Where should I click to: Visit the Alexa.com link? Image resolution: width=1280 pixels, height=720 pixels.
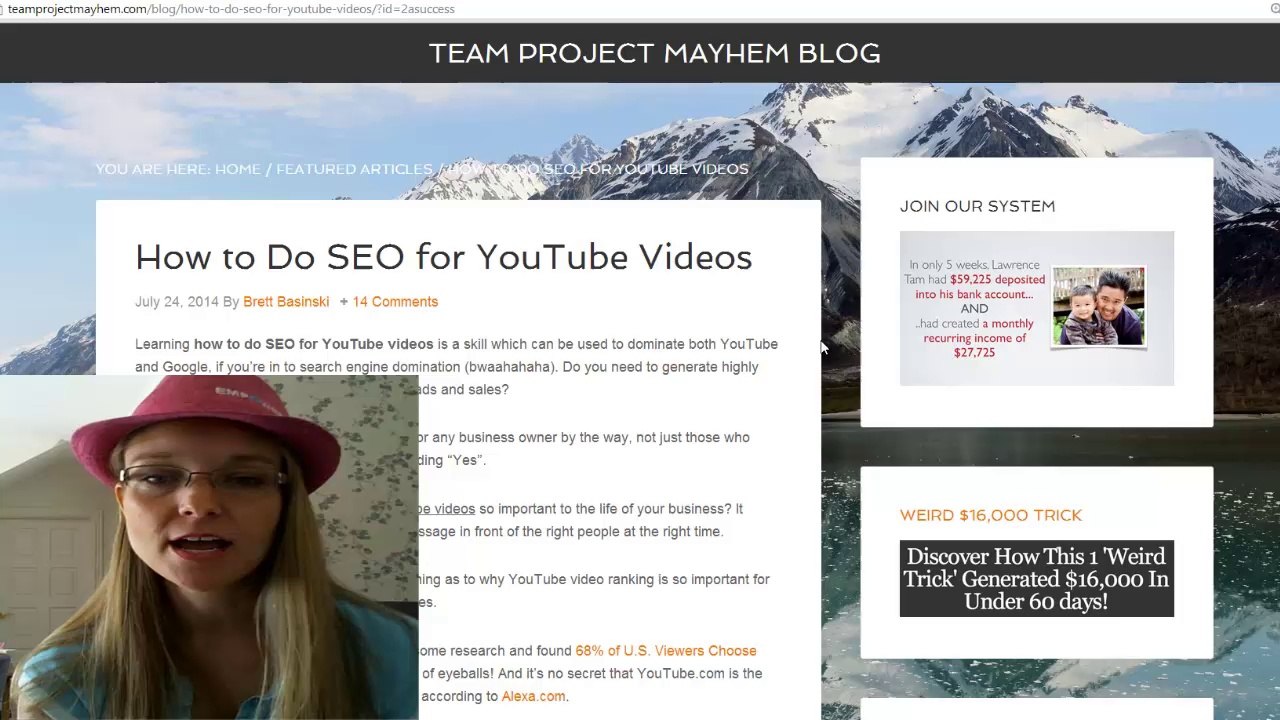[x=533, y=696]
